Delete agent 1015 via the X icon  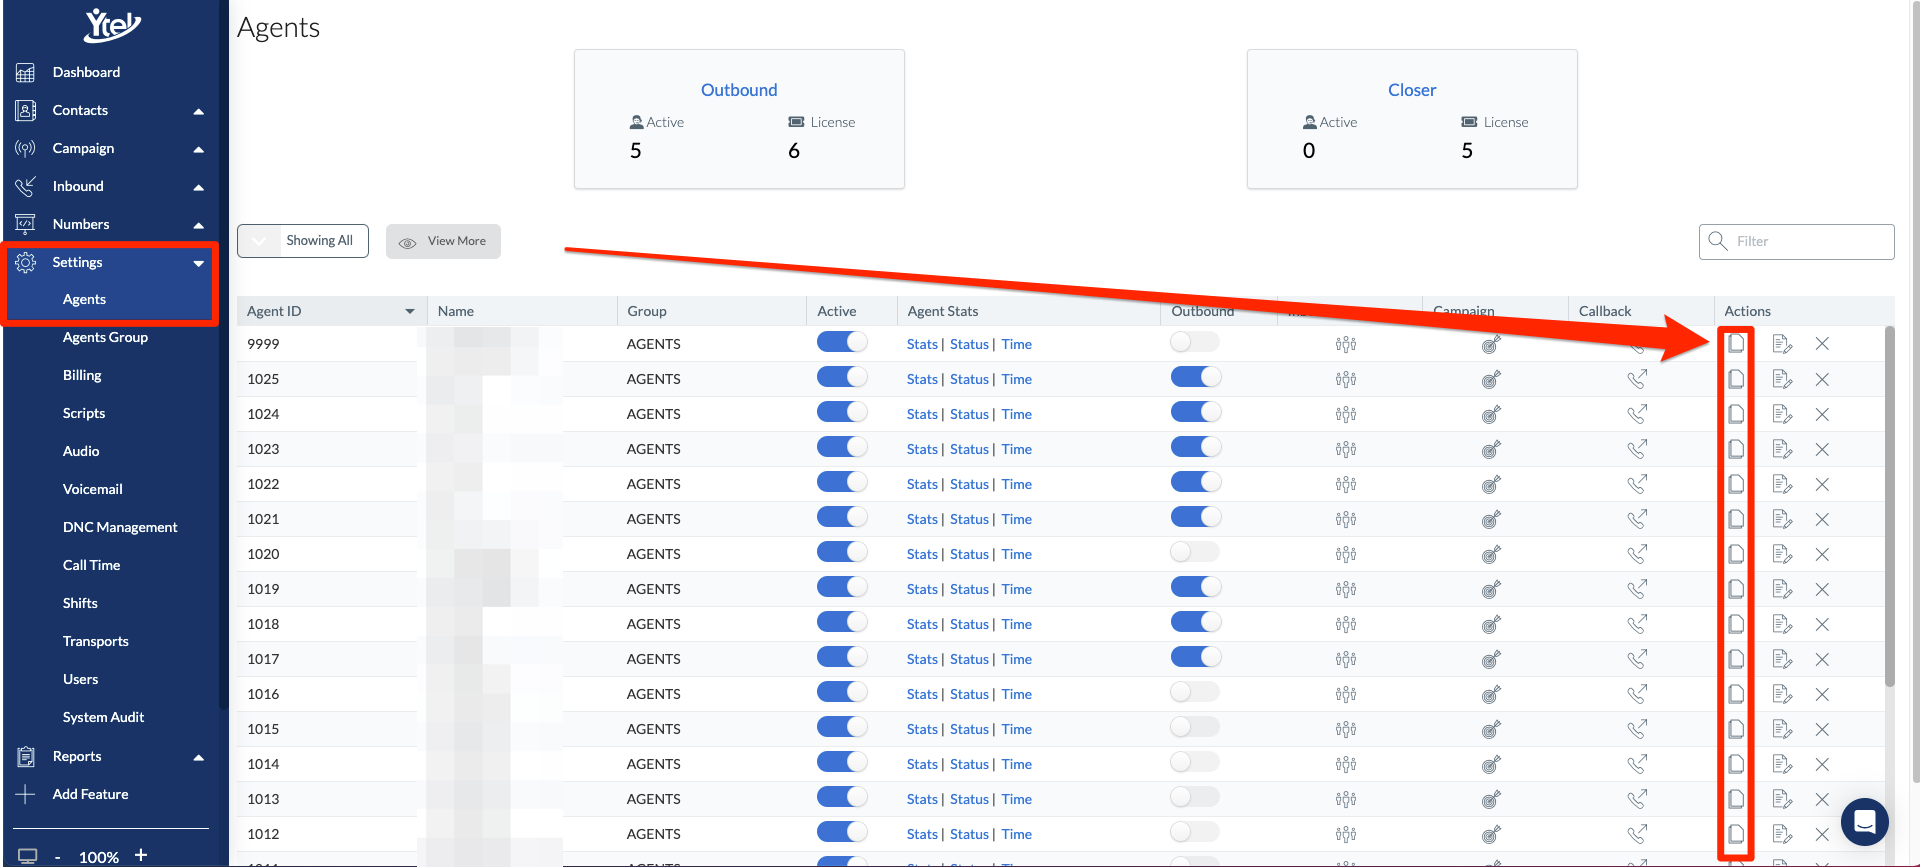pyautogui.click(x=1822, y=729)
